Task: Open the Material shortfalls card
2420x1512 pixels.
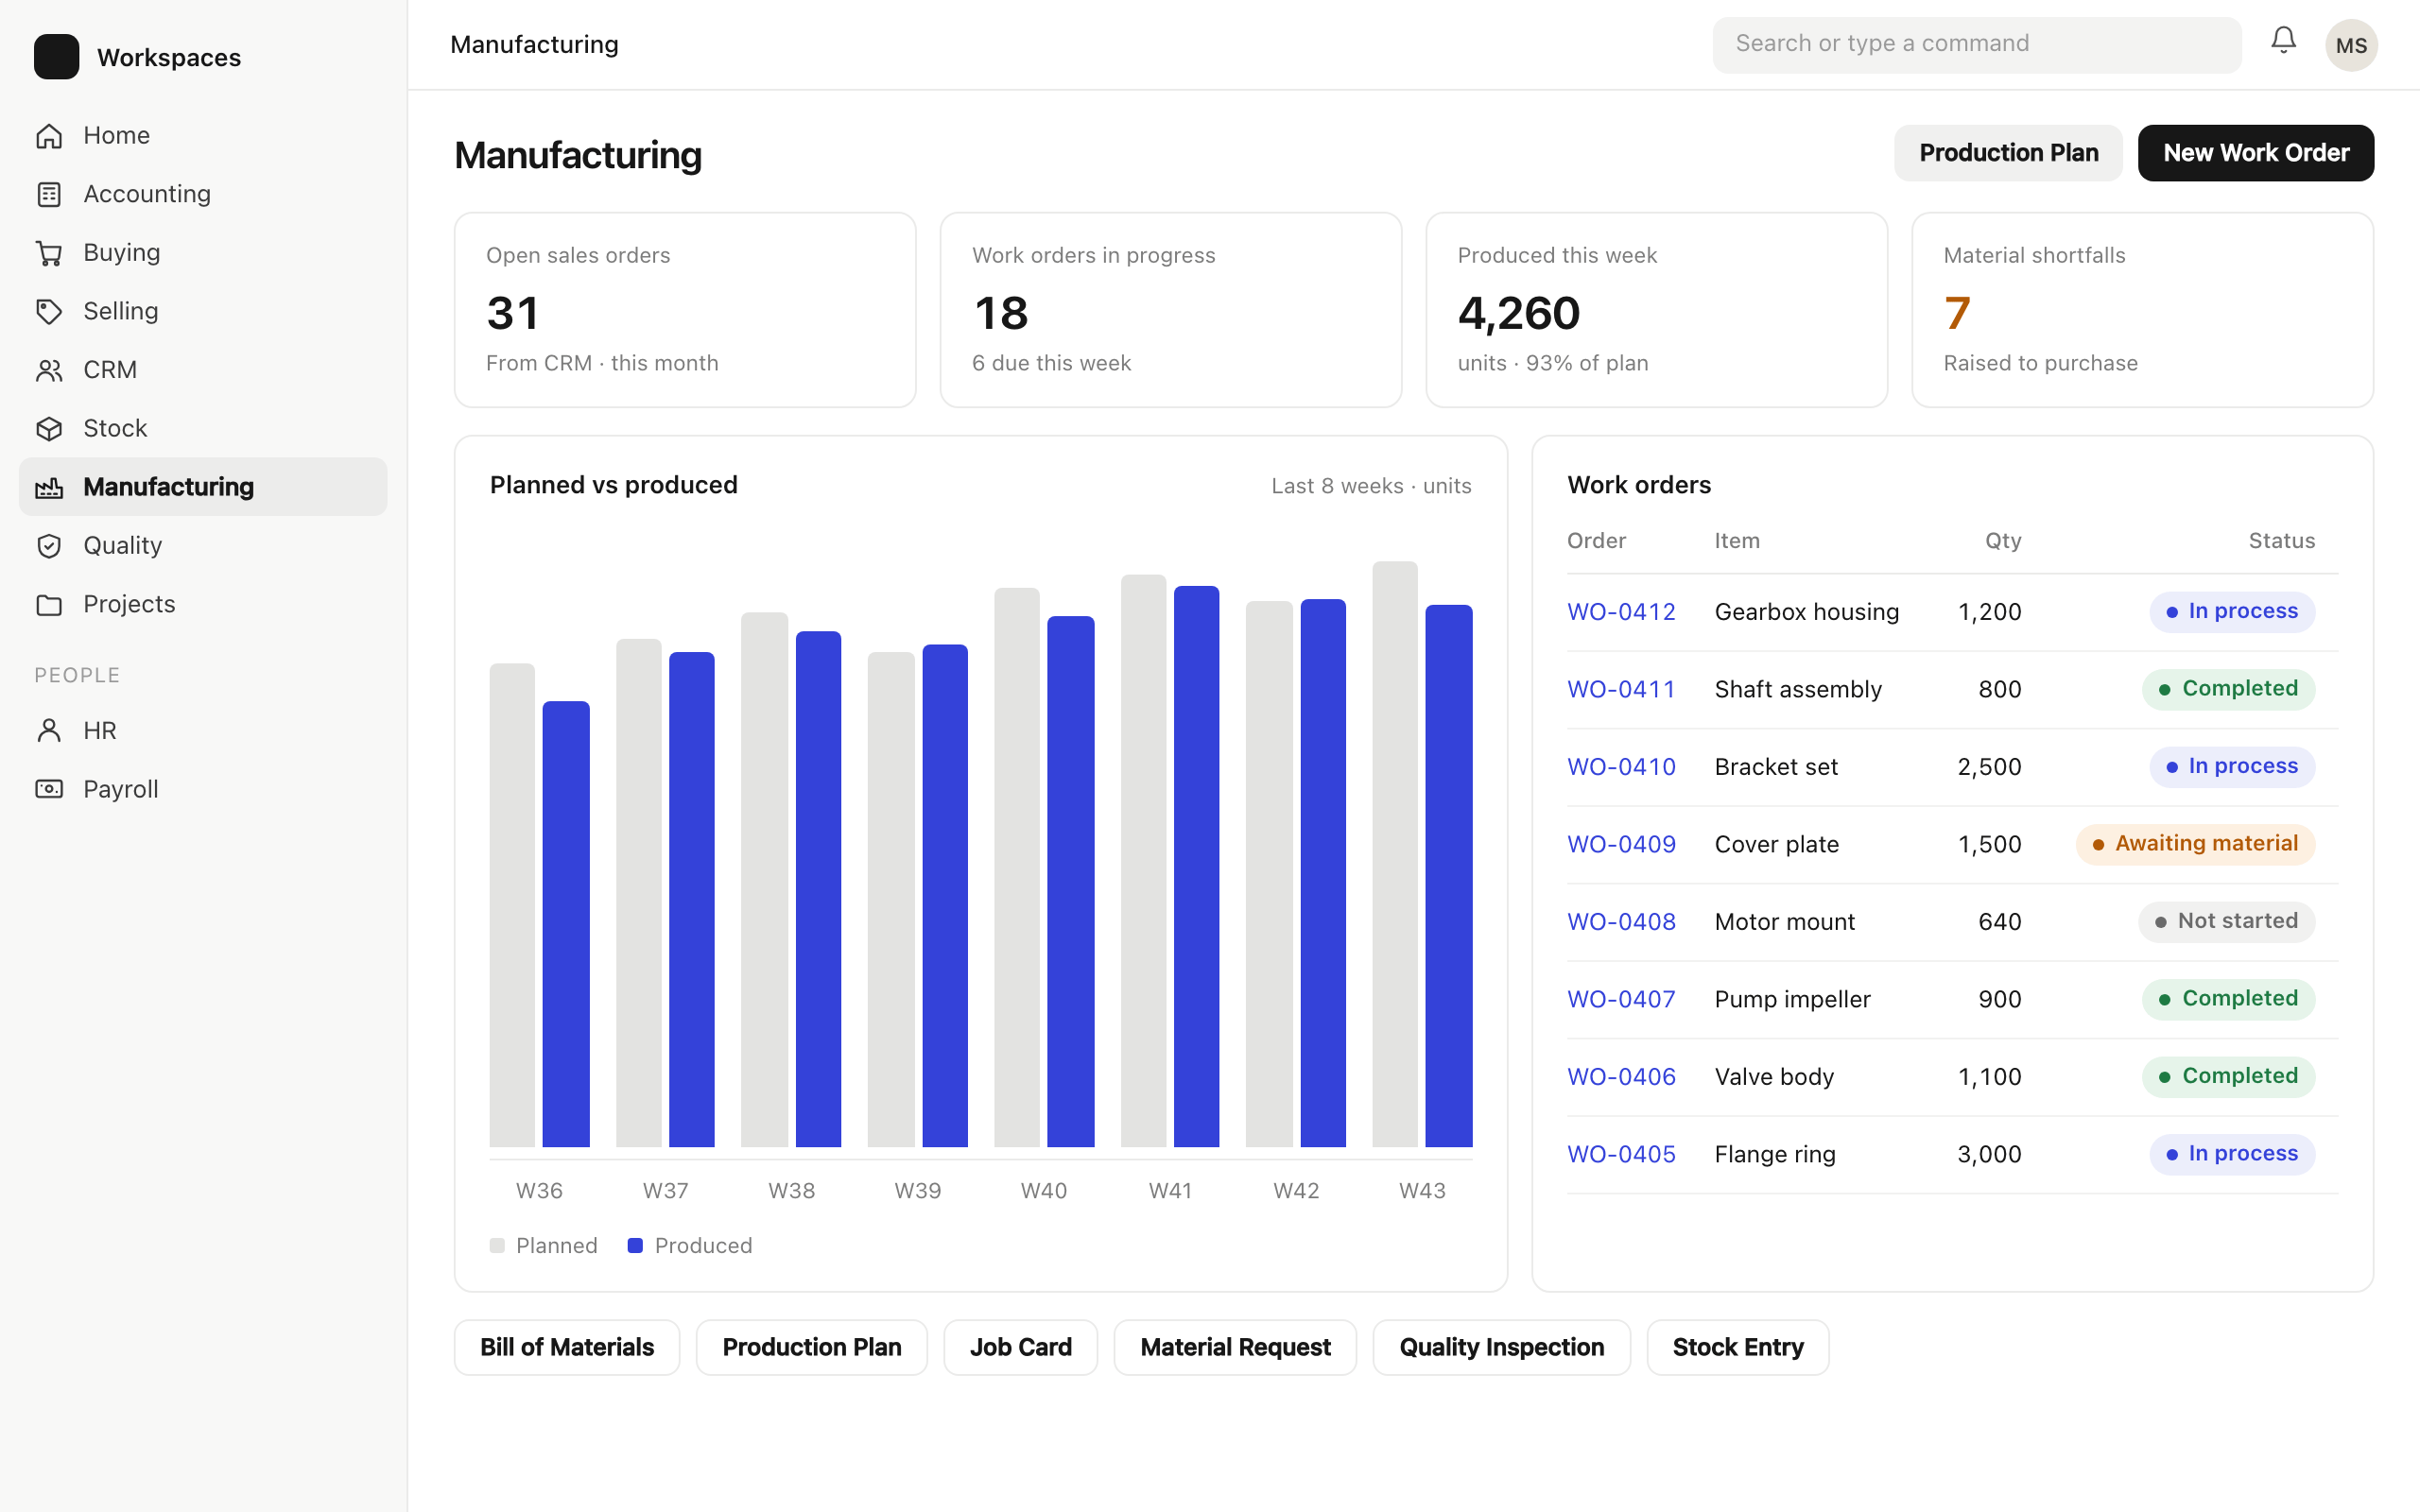Action: click(2142, 310)
